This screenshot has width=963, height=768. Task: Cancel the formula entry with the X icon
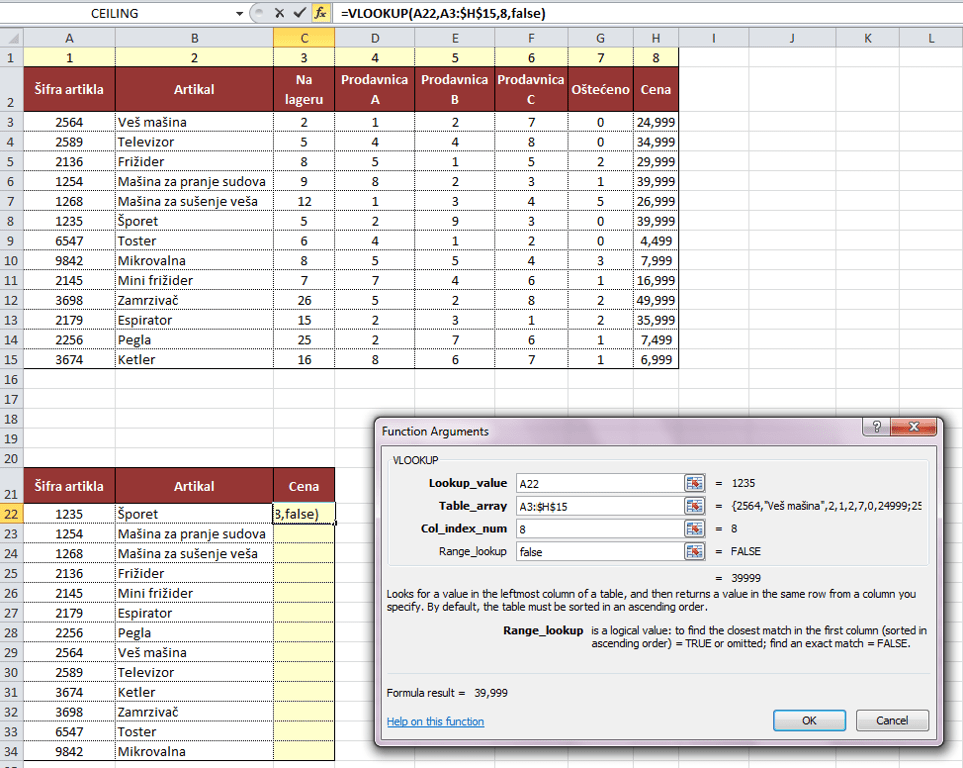click(x=279, y=13)
